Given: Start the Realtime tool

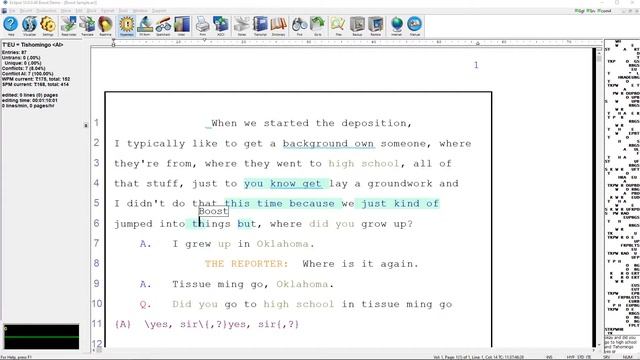Looking at the screenshot, I should (x=105, y=26).
